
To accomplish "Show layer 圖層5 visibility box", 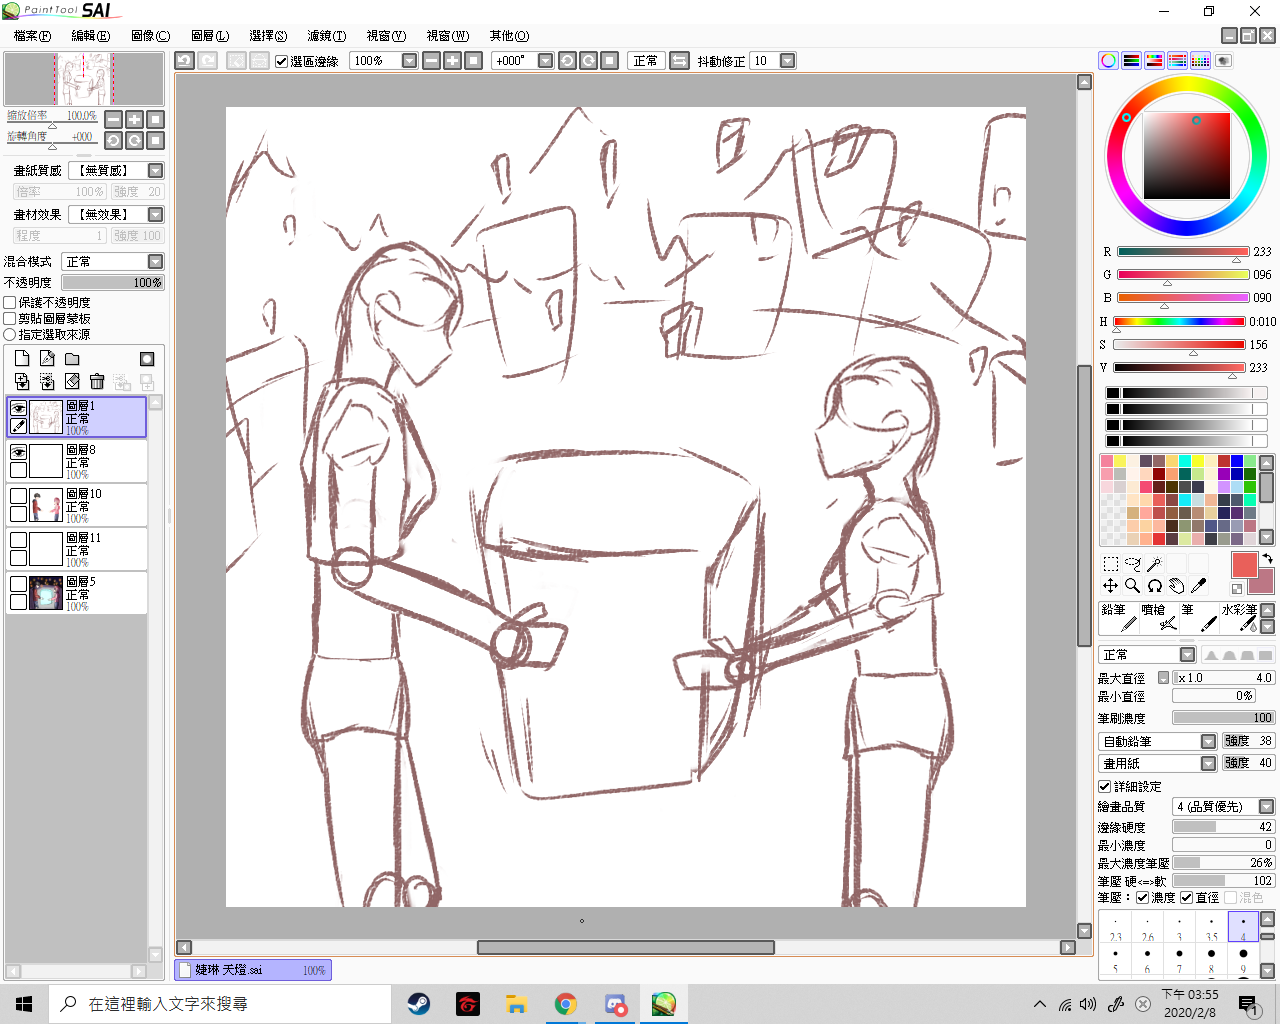I will 18,584.
